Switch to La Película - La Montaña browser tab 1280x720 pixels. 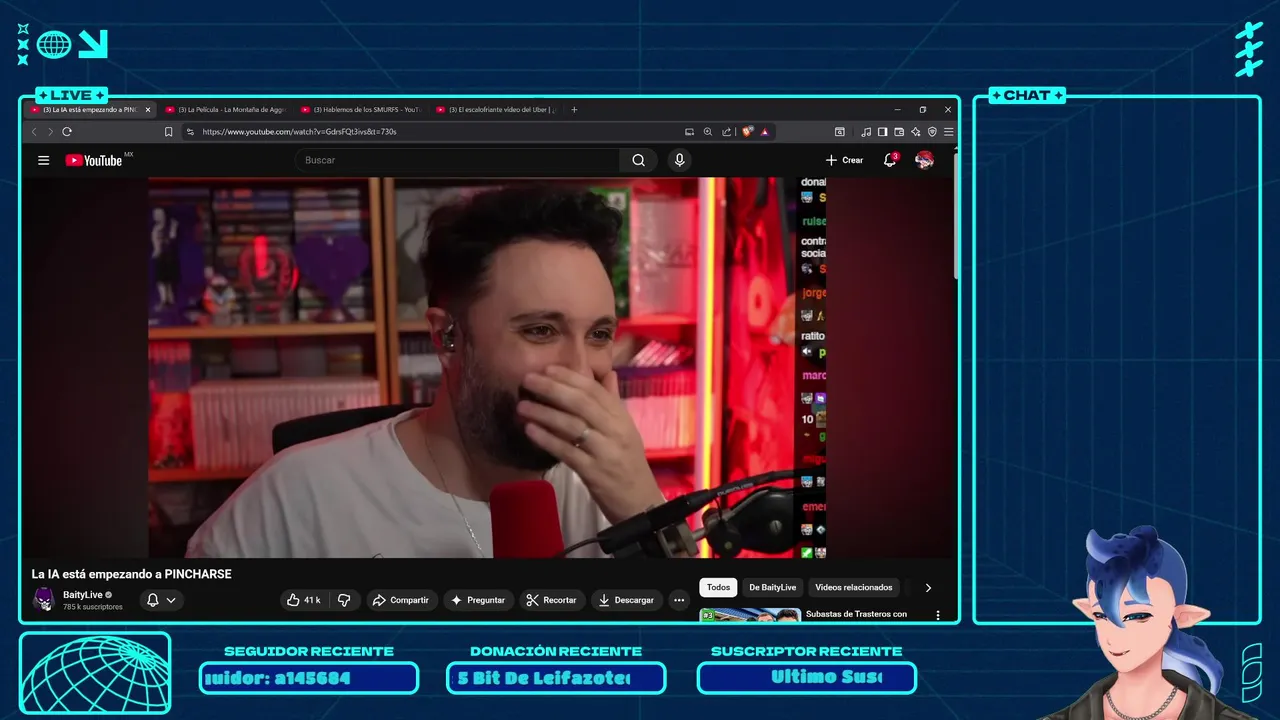coord(224,110)
